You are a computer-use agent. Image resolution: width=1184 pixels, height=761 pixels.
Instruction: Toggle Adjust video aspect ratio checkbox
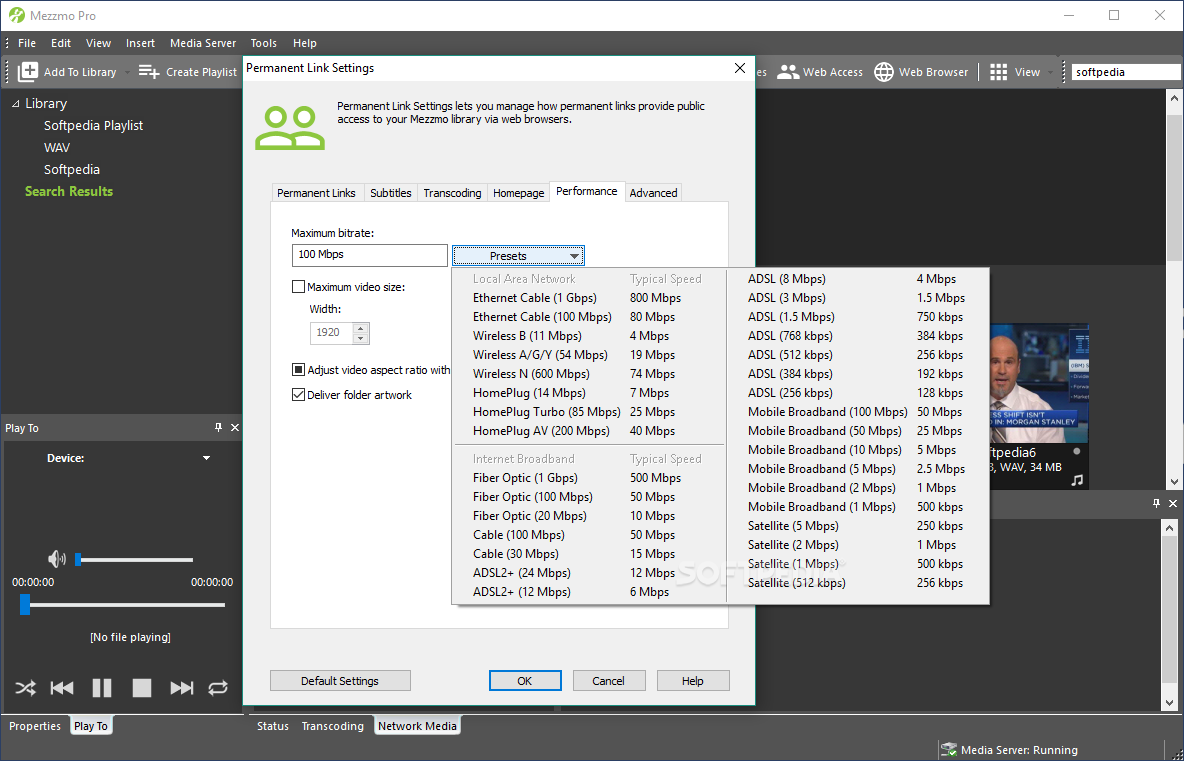click(298, 370)
